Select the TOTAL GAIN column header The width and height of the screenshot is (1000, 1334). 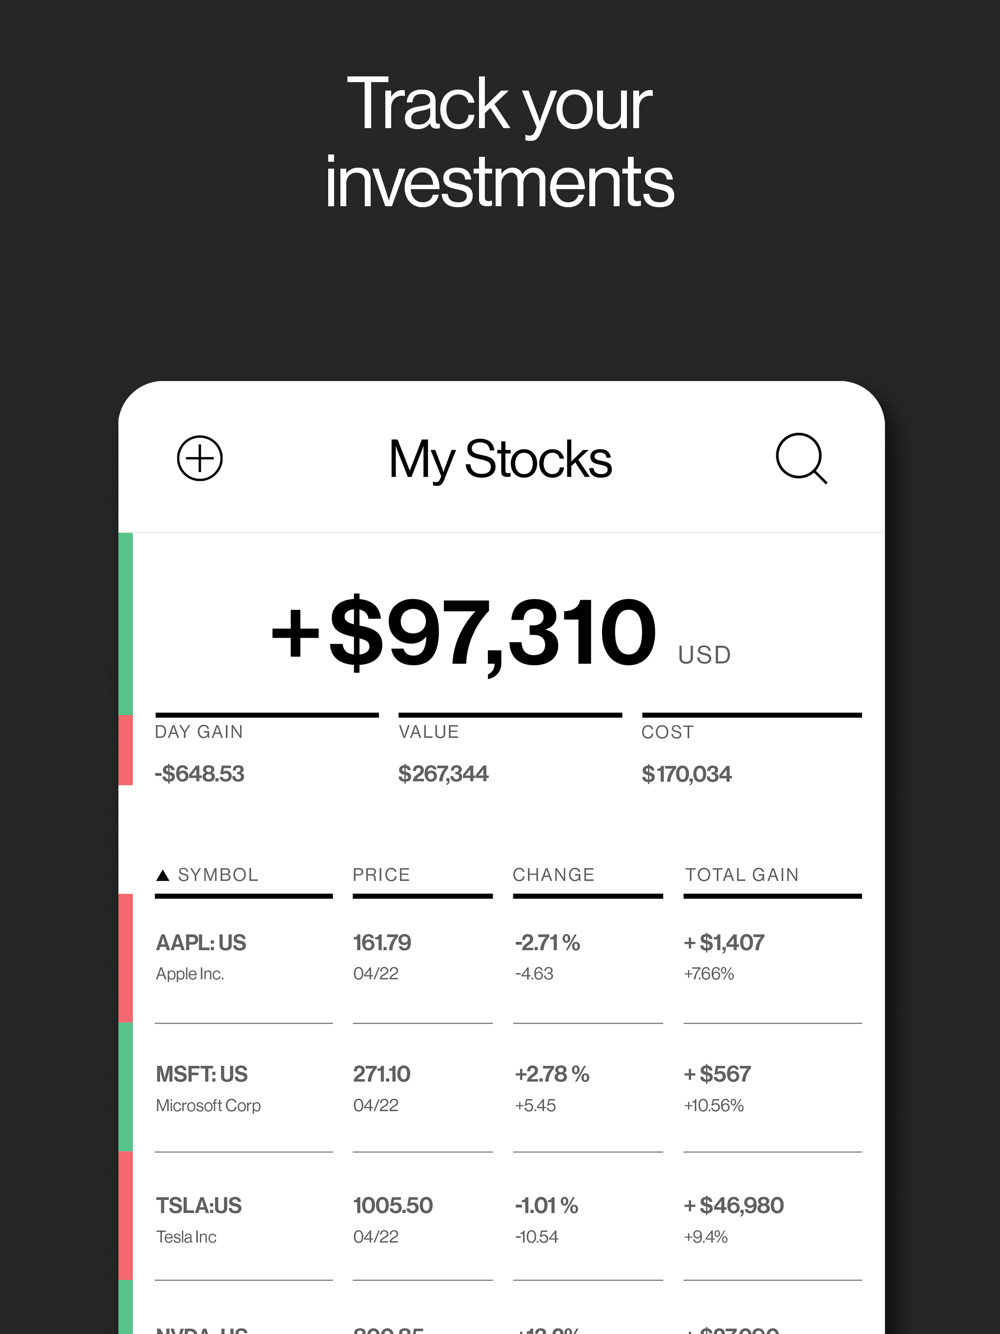tap(742, 875)
